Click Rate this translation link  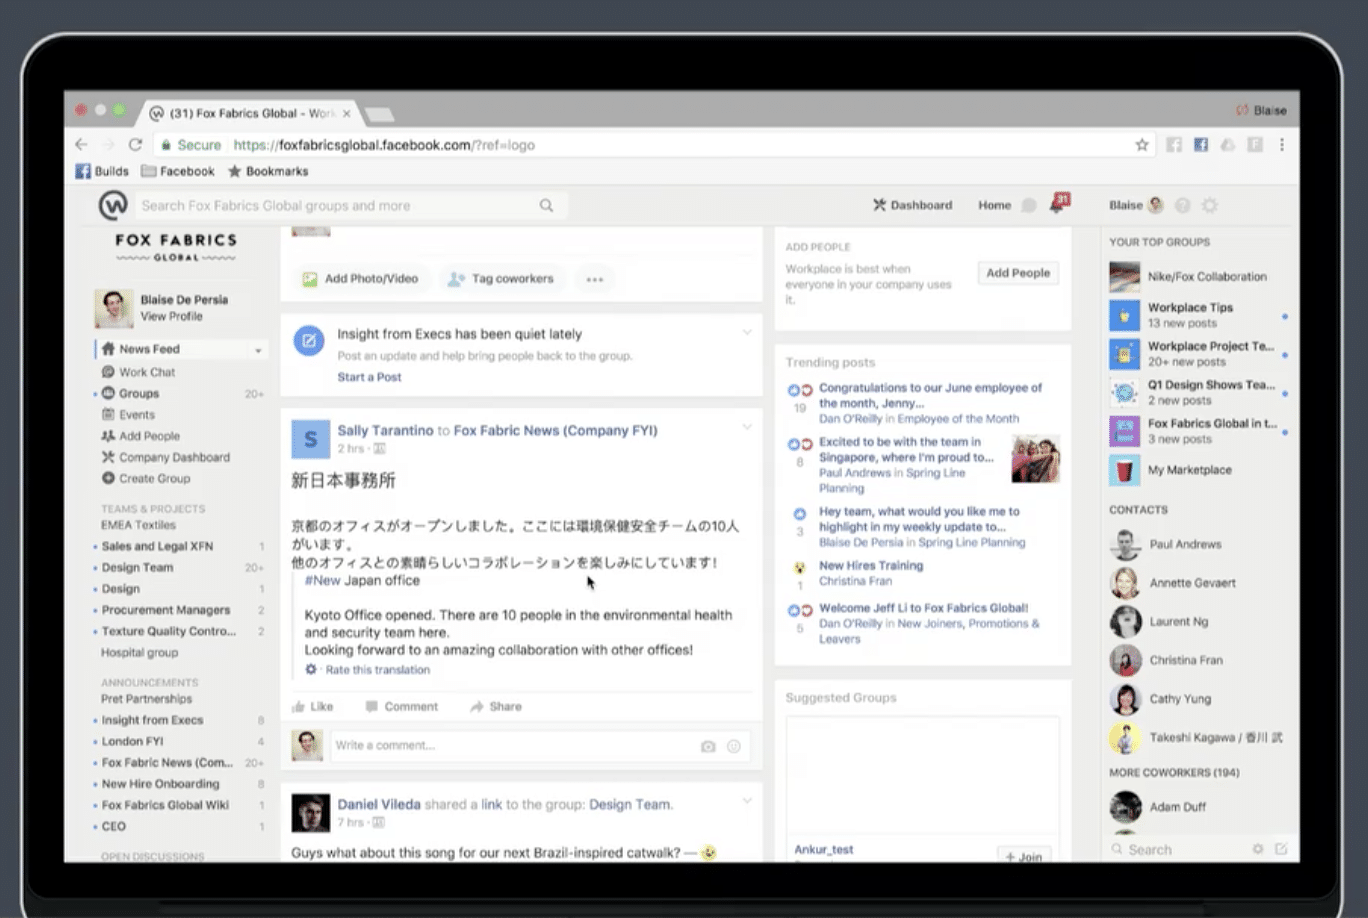377,670
